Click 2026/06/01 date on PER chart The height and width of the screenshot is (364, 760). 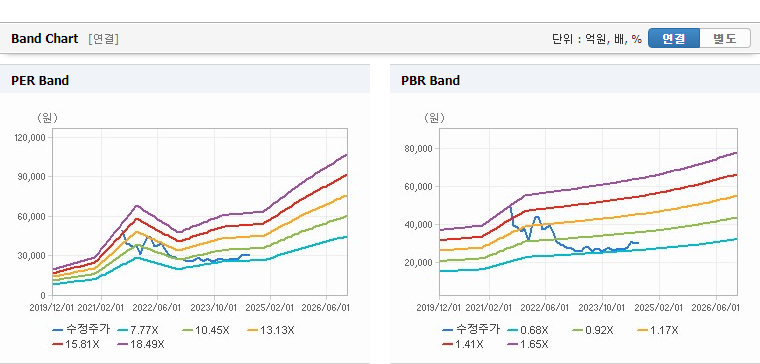tap(326, 308)
